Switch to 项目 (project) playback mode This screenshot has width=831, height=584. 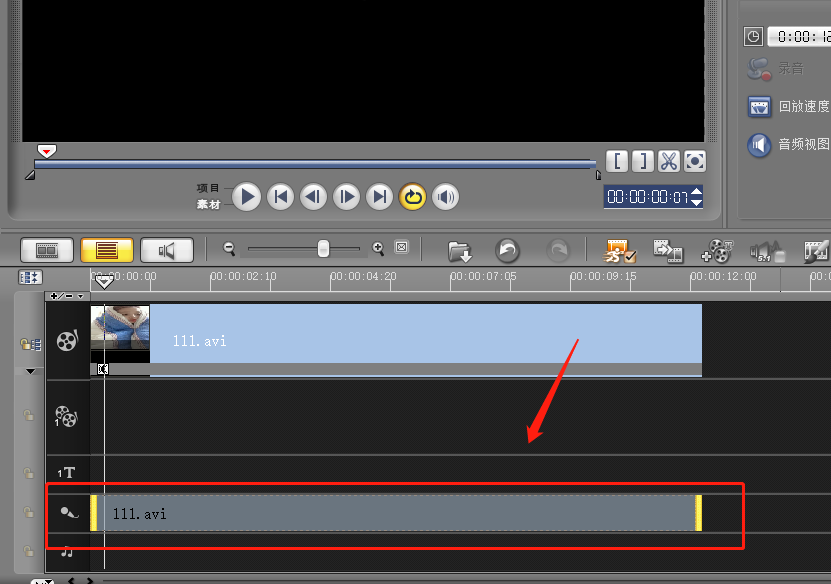pyautogui.click(x=208, y=188)
